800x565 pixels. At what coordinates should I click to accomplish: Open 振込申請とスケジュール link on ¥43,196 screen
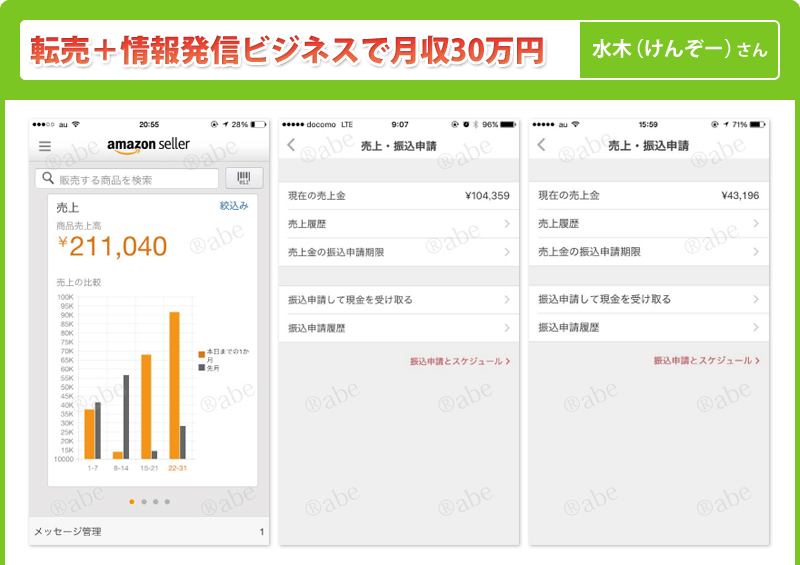706,361
